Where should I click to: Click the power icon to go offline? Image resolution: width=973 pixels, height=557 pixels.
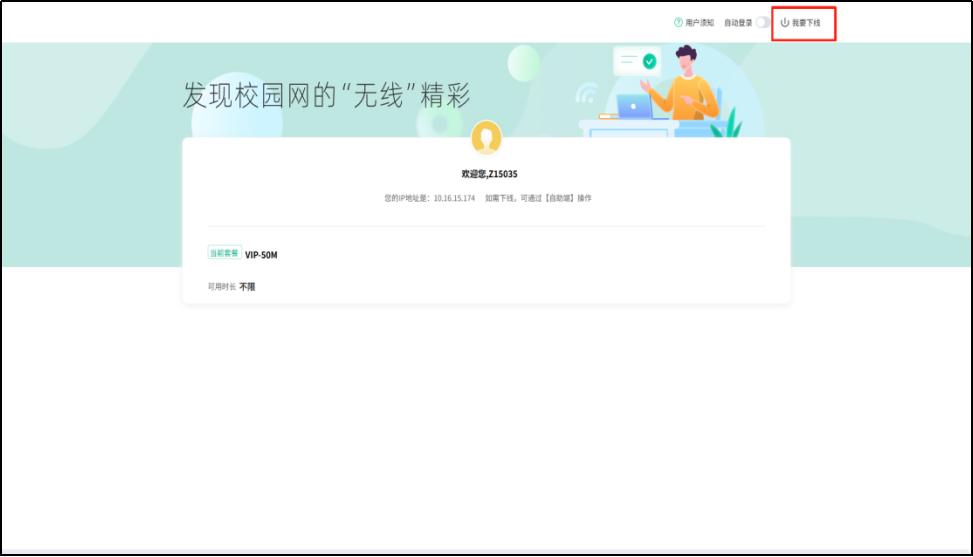tap(785, 22)
